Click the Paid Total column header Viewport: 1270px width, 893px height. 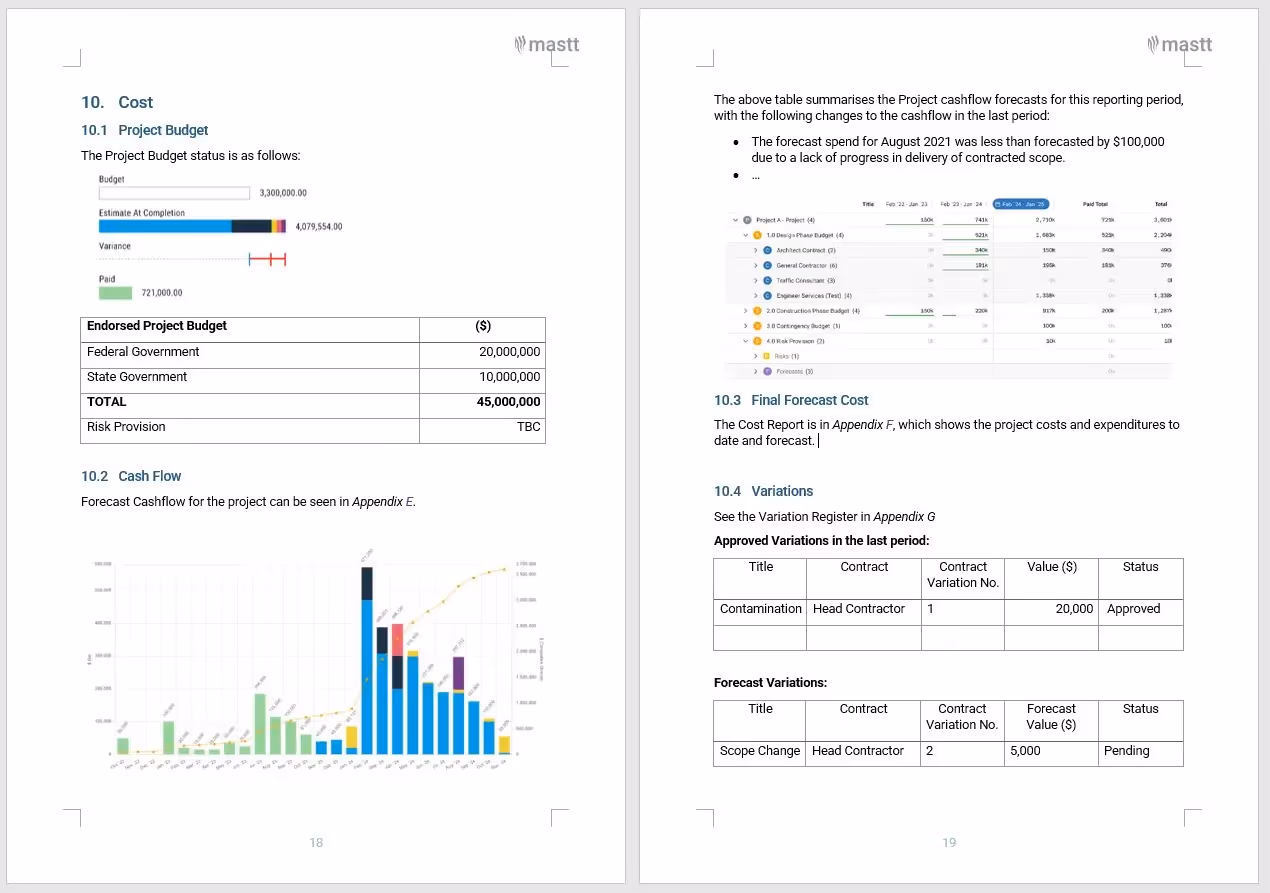(1095, 204)
